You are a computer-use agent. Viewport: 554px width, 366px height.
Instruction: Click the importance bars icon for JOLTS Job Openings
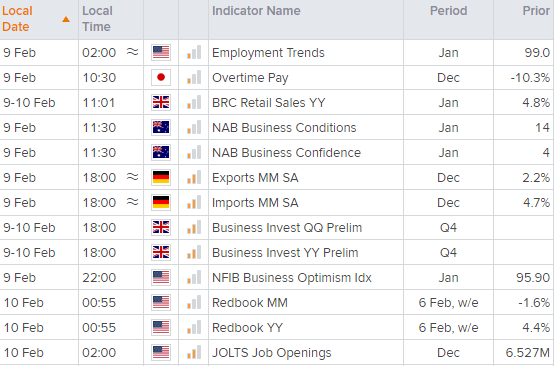click(x=194, y=352)
